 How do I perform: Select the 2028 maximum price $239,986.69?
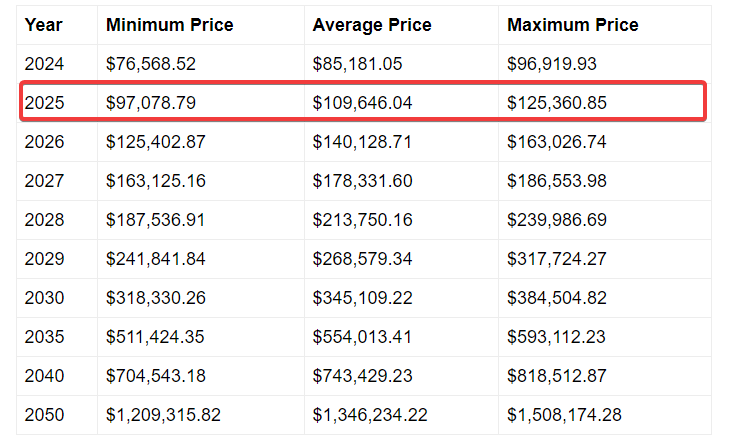pos(557,220)
